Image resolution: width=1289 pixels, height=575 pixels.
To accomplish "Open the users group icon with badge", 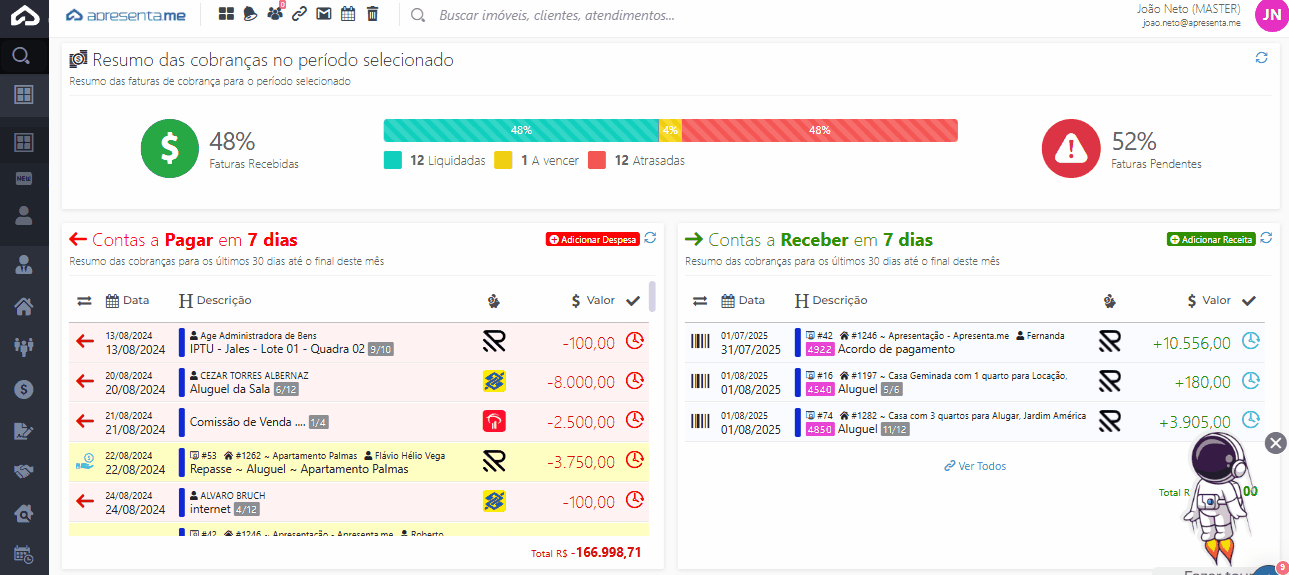I will (275, 14).
